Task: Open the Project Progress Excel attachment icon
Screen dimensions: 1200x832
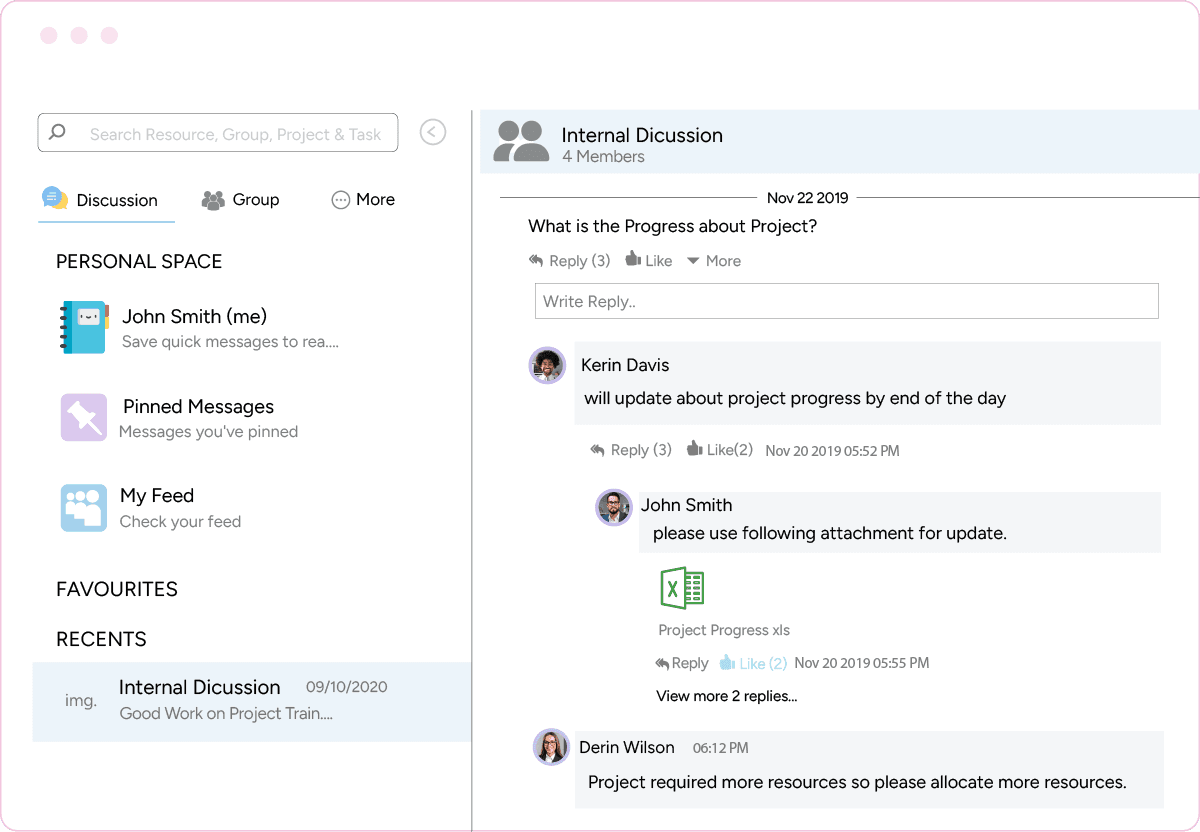Action: [681, 588]
